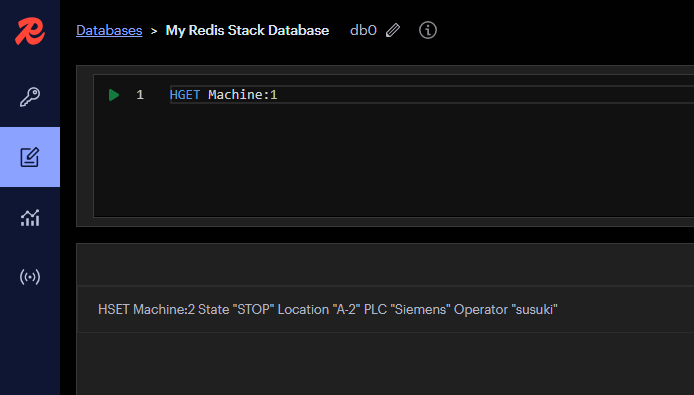The width and height of the screenshot is (694, 395).
Task: Select the Workbench editor icon in sidebar
Action: coord(30,157)
